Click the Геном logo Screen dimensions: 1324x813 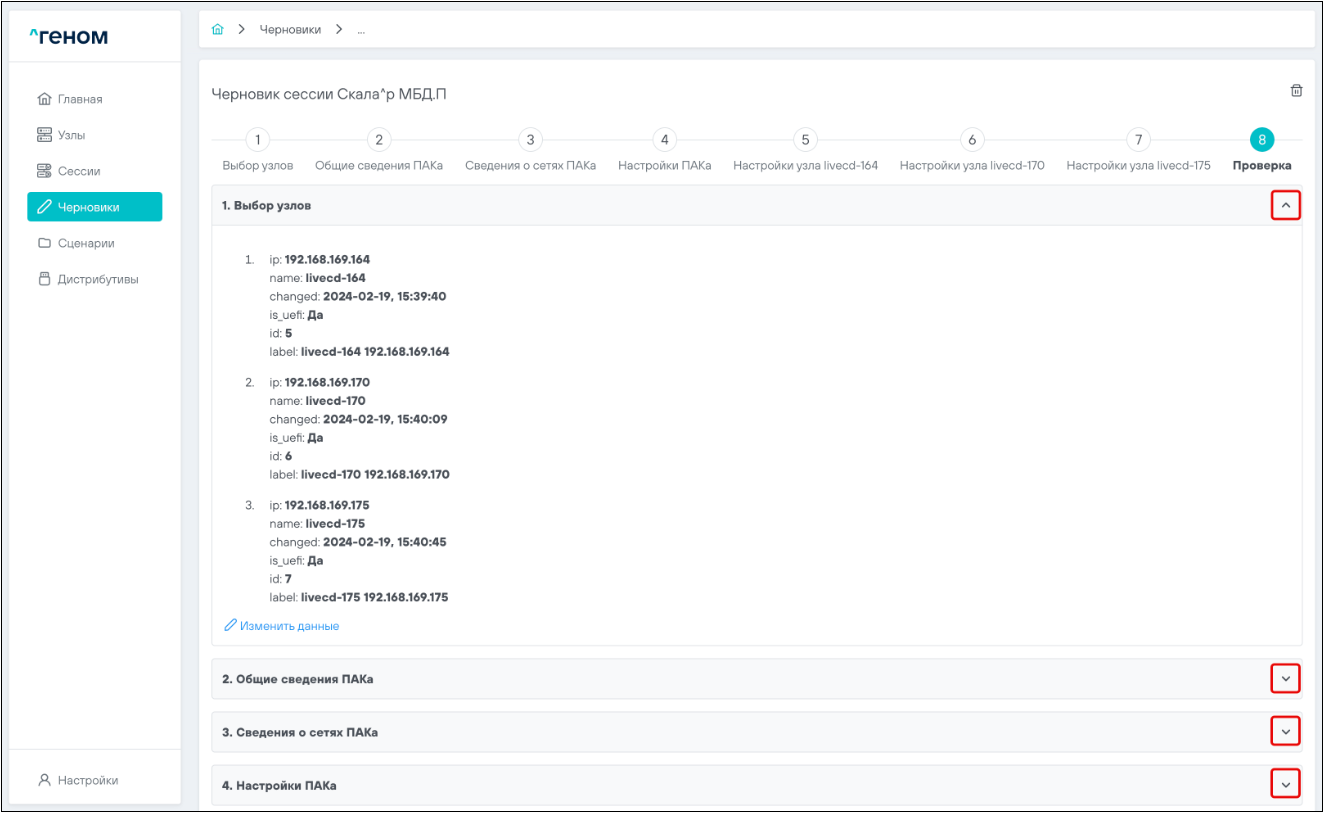coord(69,38)
